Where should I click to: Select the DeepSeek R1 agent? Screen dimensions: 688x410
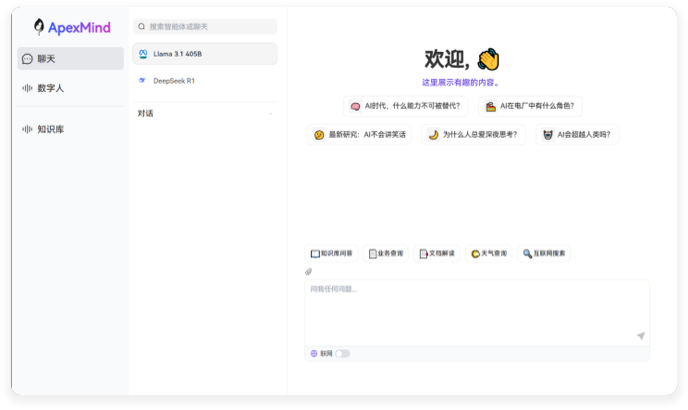205,81
